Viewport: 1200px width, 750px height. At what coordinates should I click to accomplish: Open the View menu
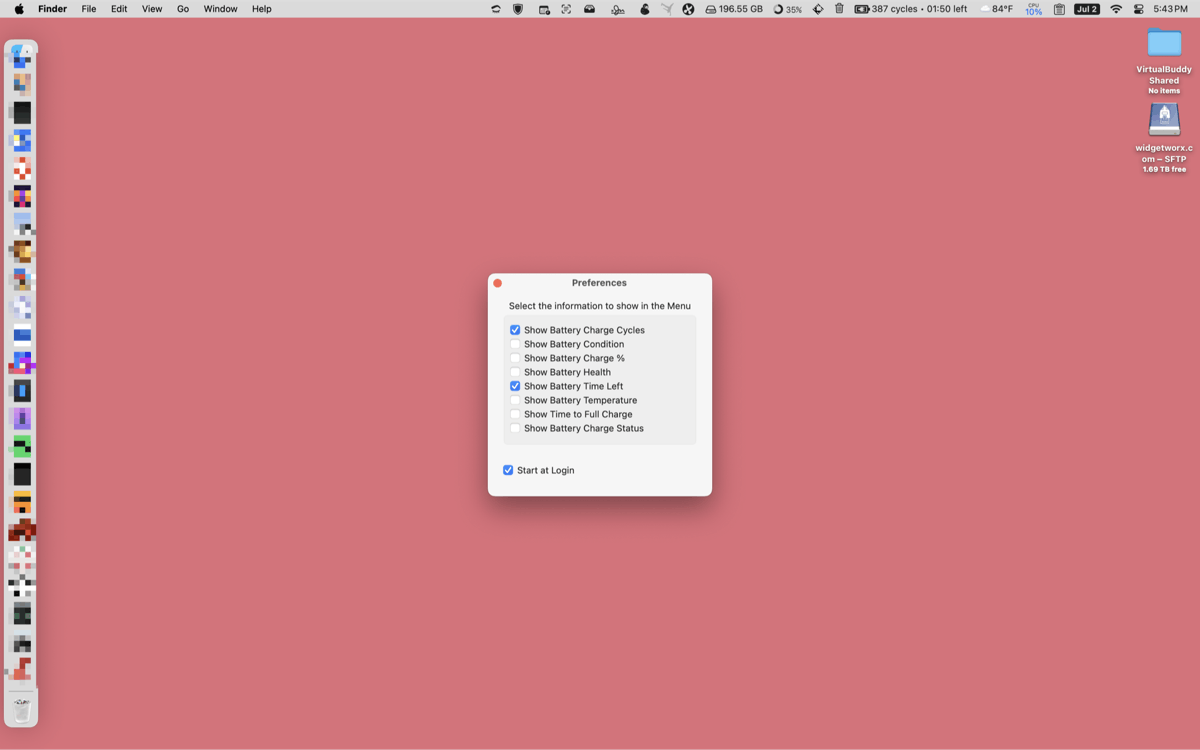pos(152,9)
